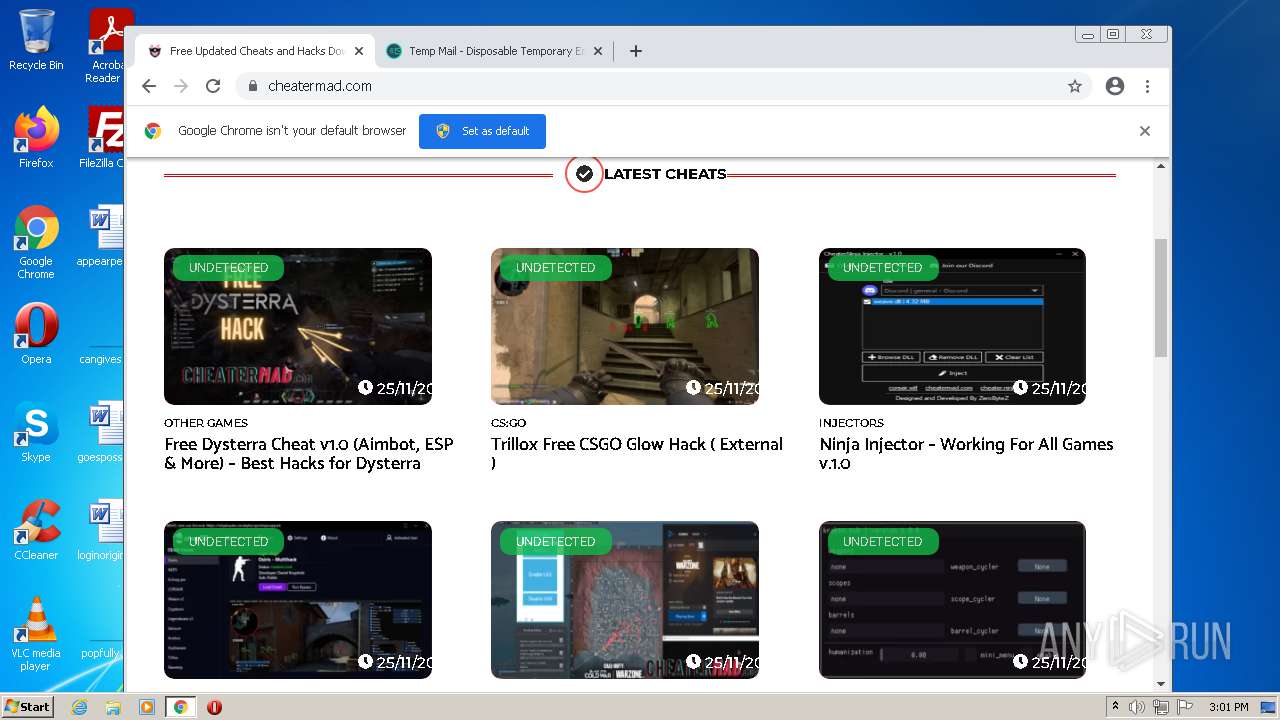Click the address bar URL cheatermad.com
The image size is (1280, 720).
320,86
